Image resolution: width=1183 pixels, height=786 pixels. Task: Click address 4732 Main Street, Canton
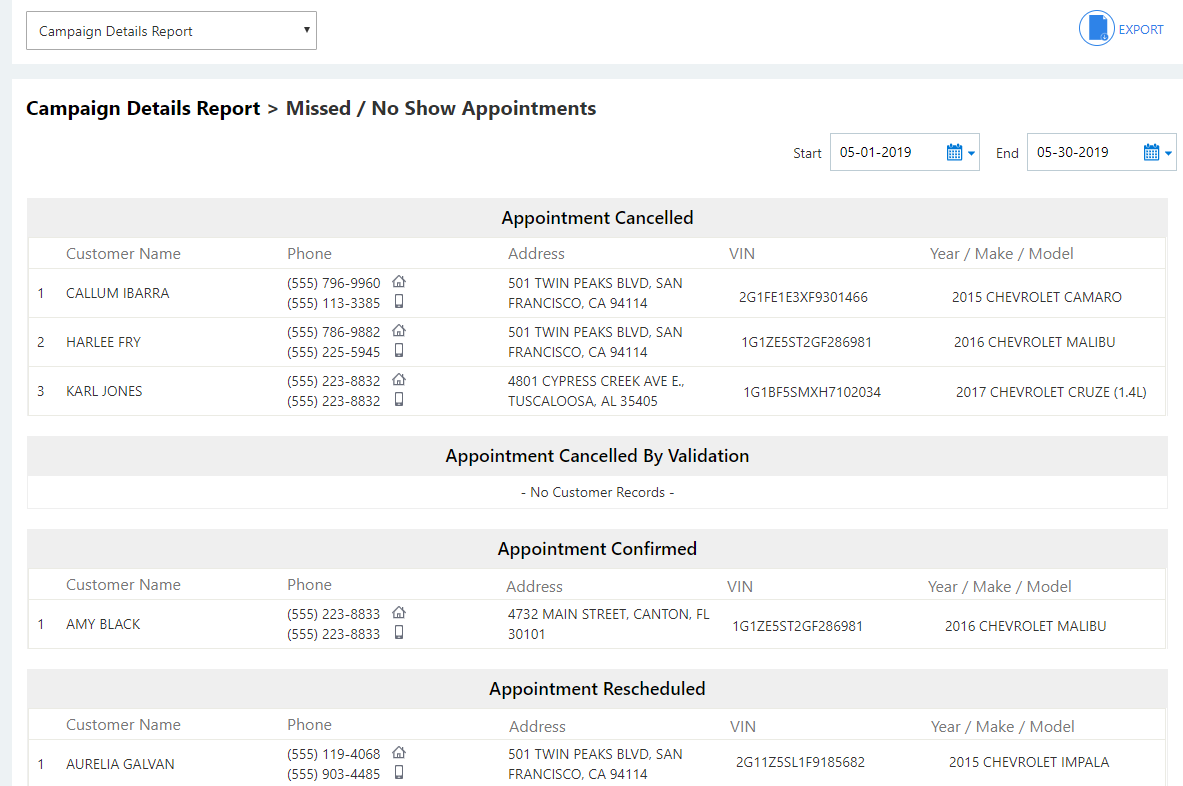click(609, 625)
